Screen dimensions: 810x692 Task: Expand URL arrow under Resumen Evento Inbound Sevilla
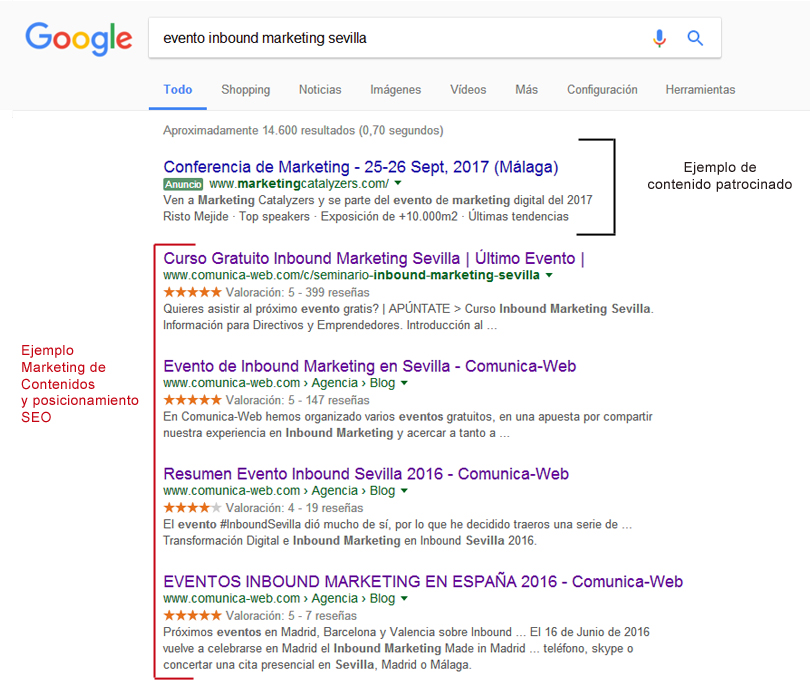click(x=404, y=491)
